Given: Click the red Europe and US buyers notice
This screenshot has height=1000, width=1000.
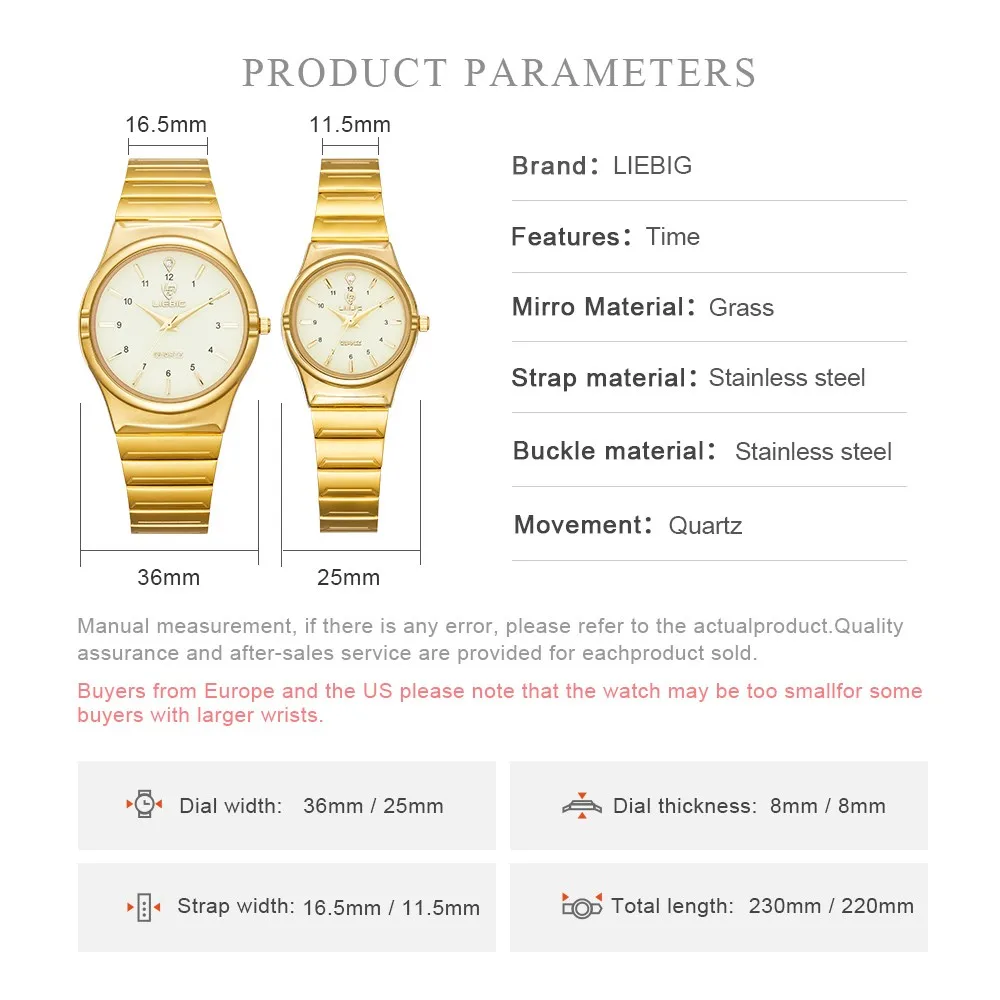Looking at the screenshot, I should pos(499,703).
